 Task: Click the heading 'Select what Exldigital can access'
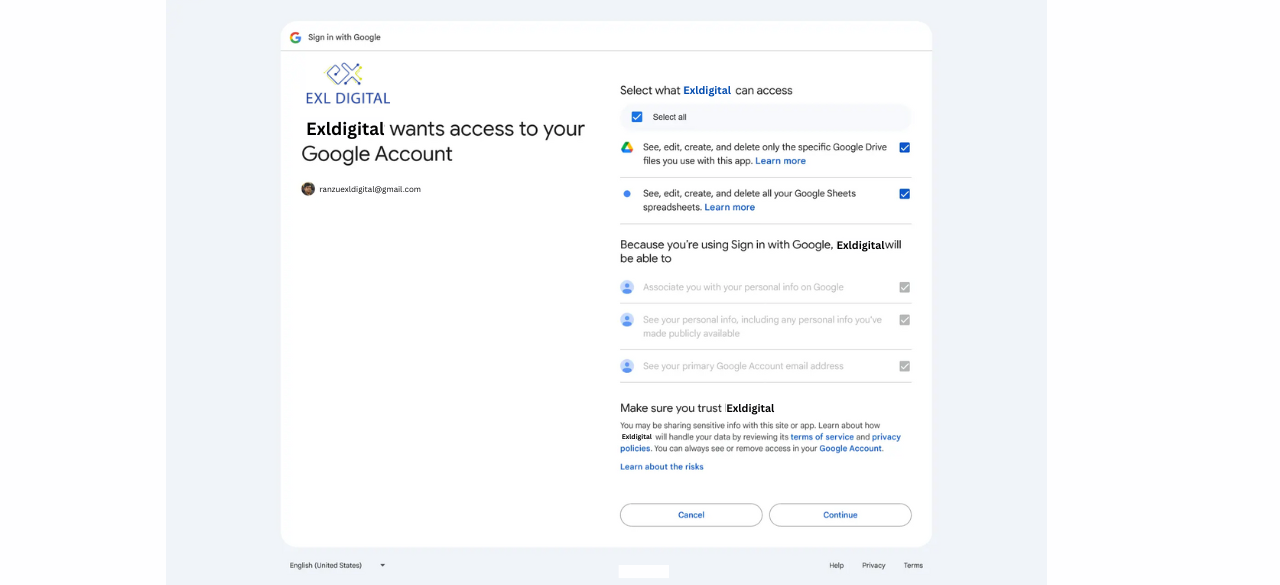pos(706,90)
